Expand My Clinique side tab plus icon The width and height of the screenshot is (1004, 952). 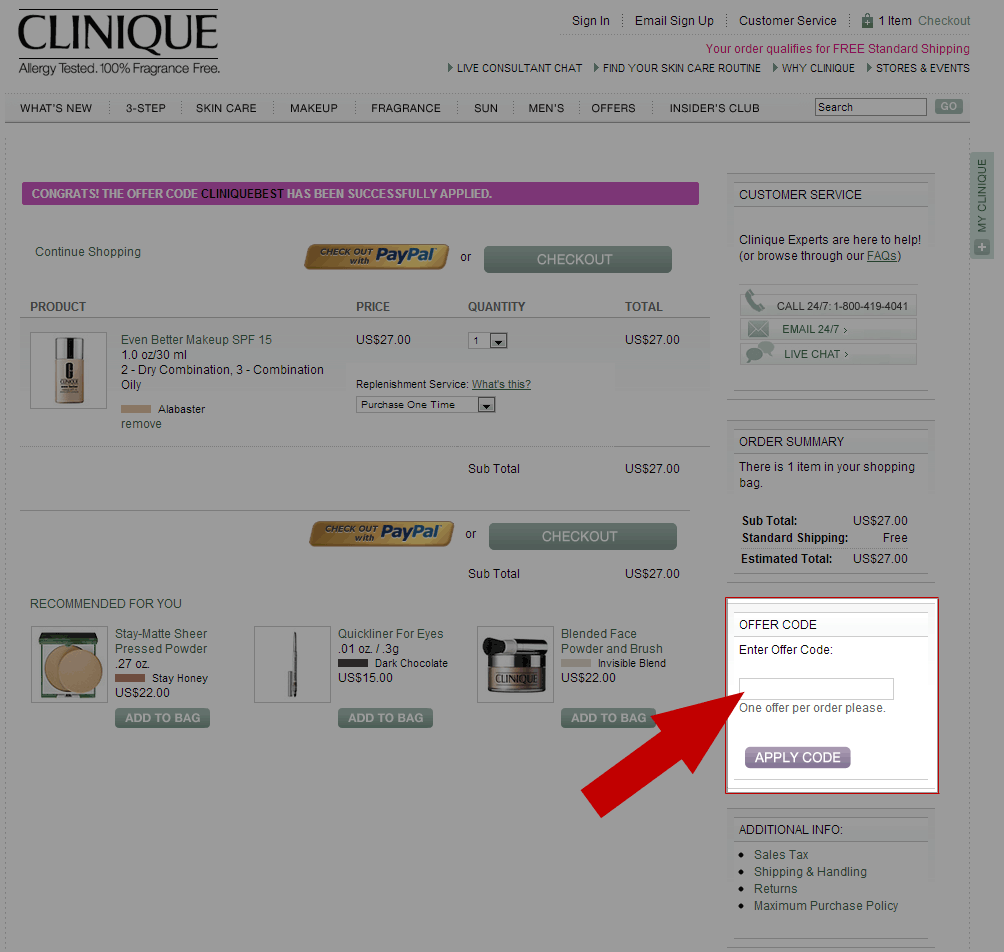(982, 247)
